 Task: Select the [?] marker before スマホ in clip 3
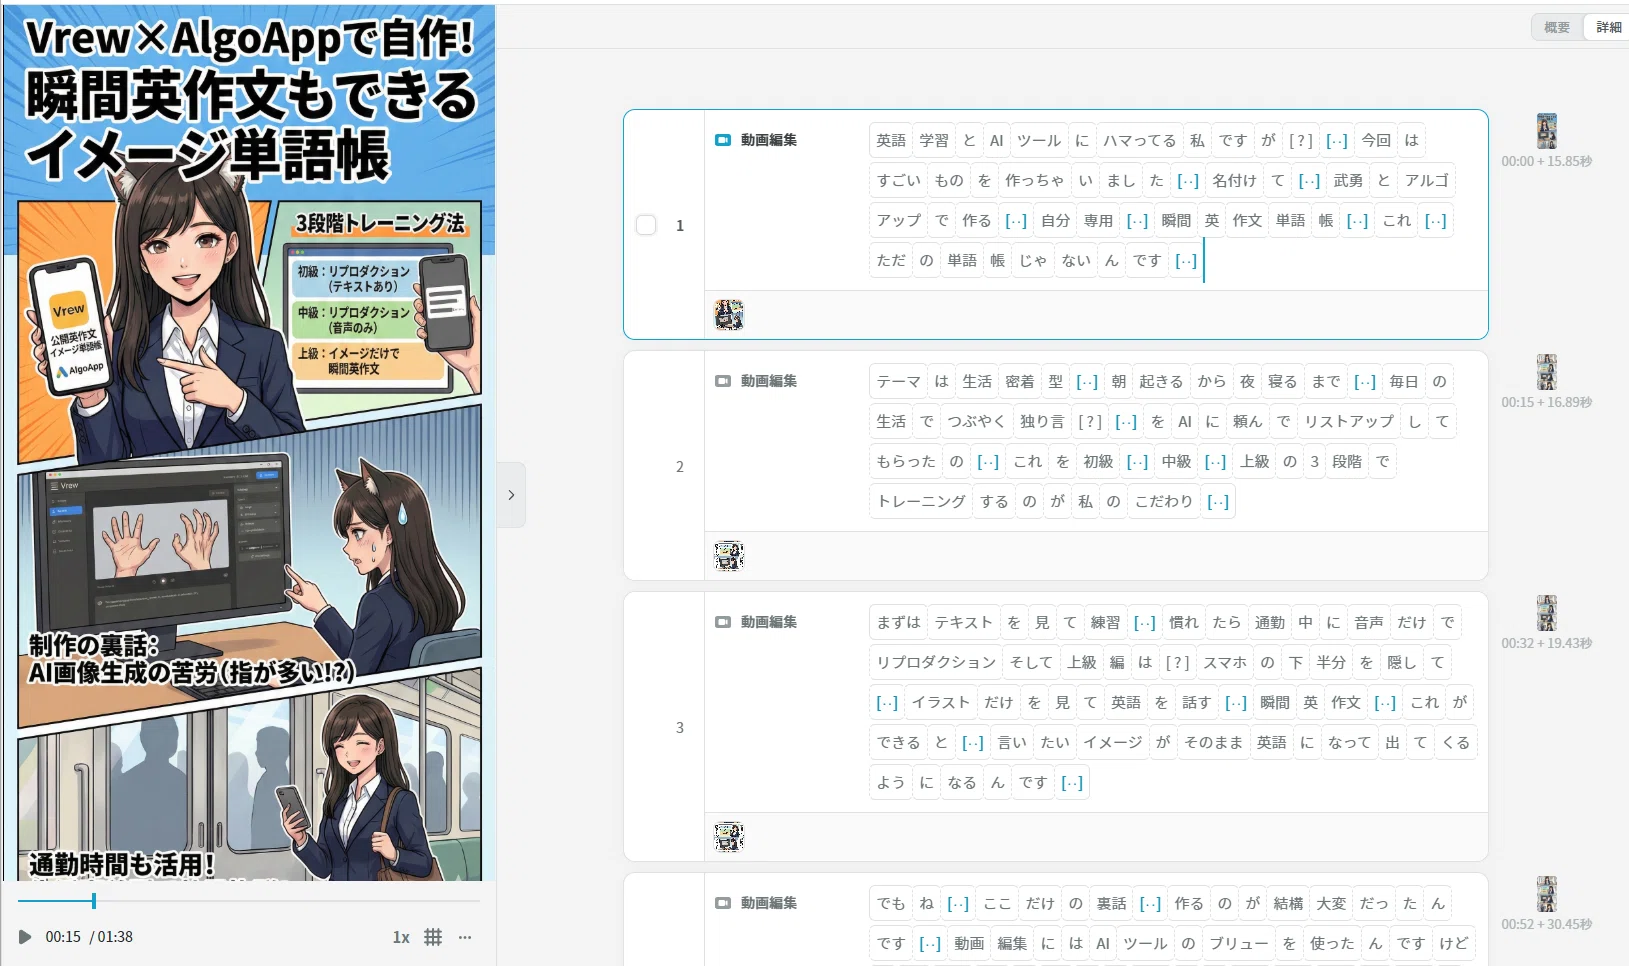click(1178, 663)
